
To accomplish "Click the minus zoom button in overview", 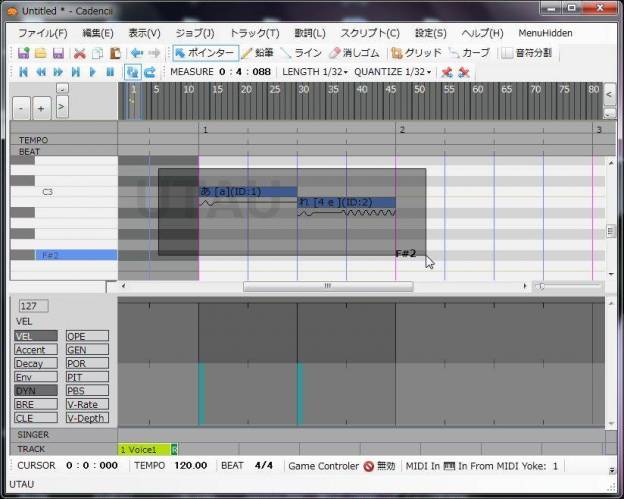I will point(21,108).
